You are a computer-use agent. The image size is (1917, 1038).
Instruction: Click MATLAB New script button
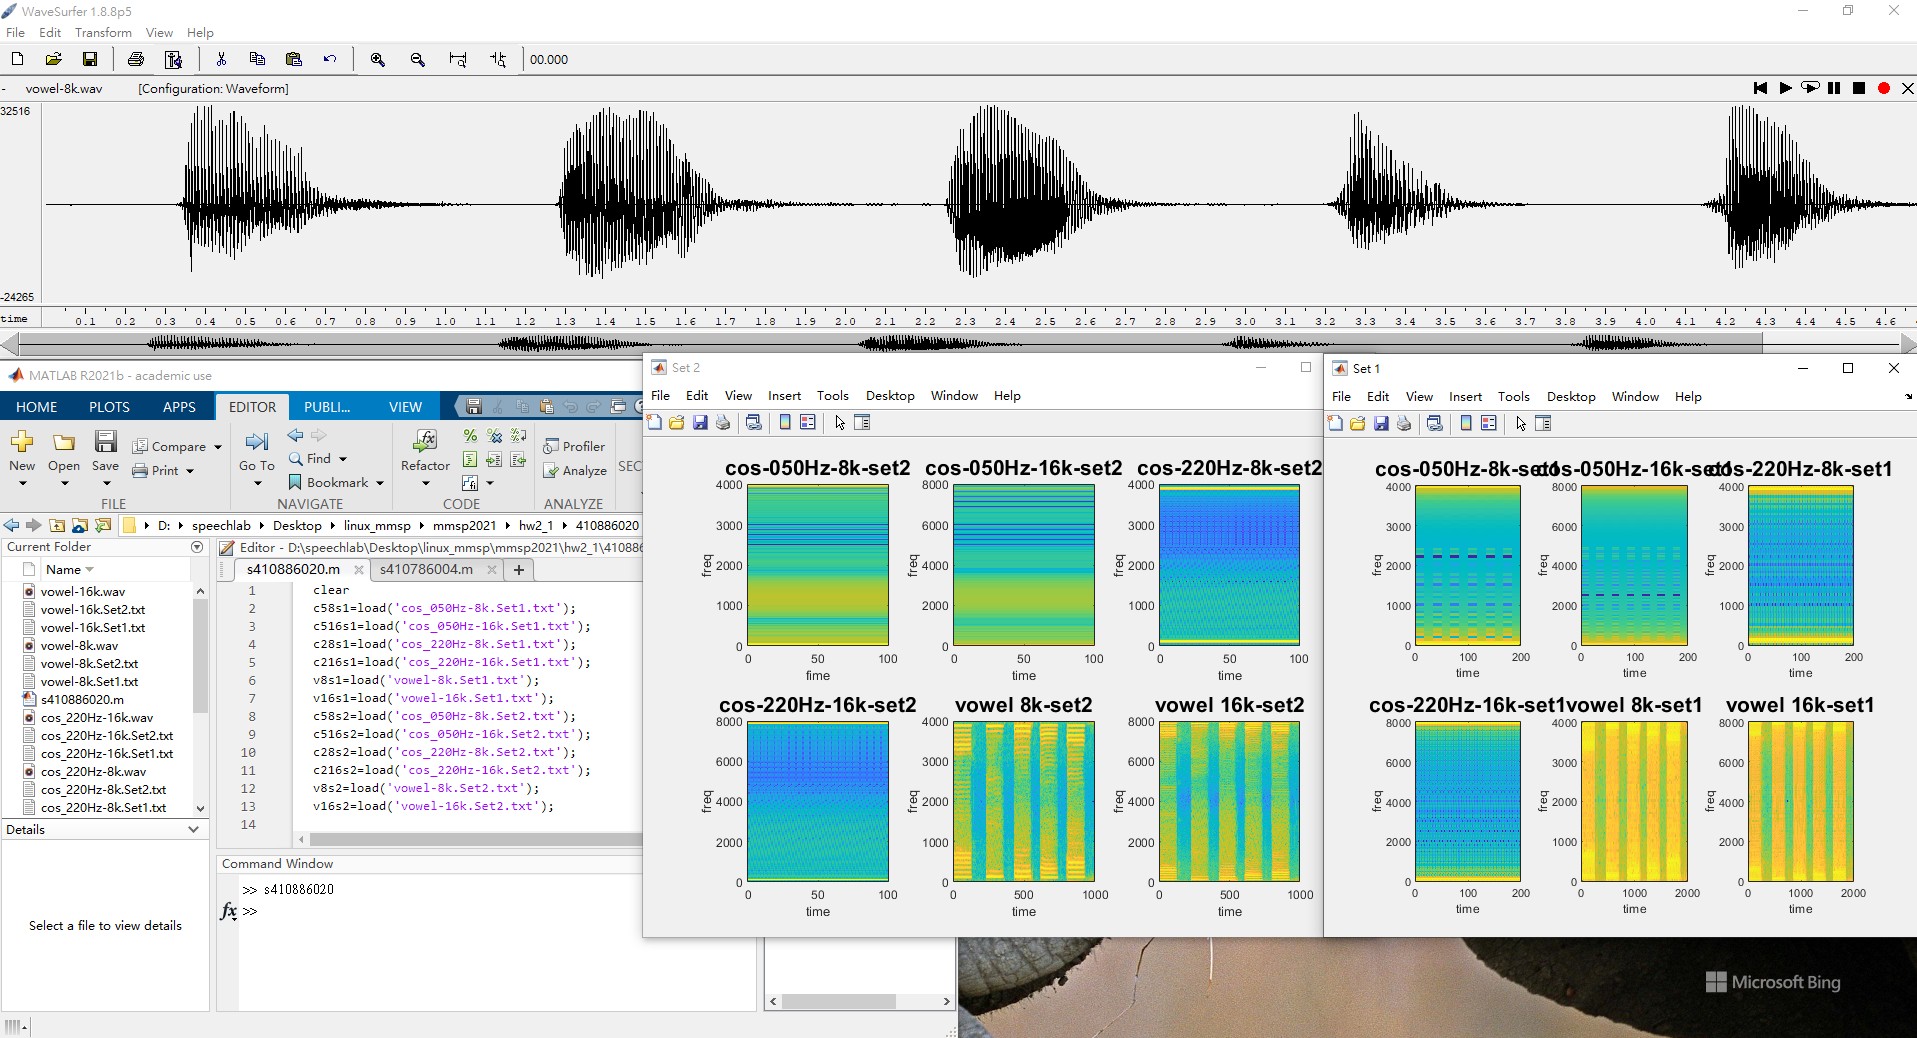(22, 441)
